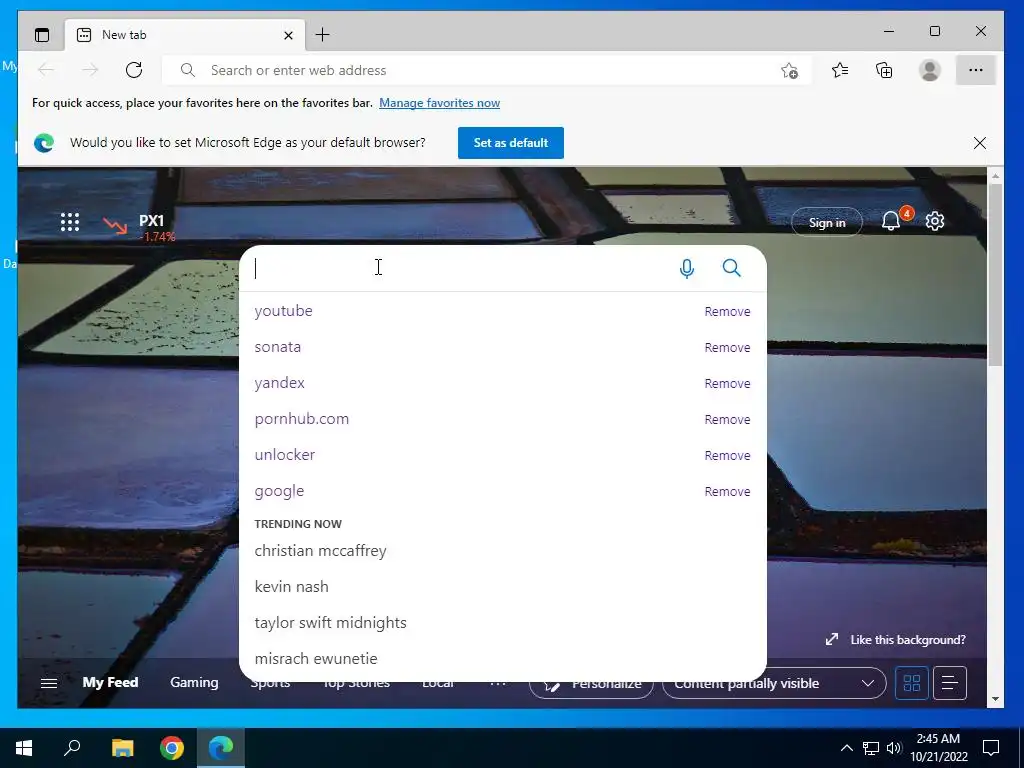Remove unlocker from search history
The width and height of the screenshot is (1024, 768).
click(727, 455)
